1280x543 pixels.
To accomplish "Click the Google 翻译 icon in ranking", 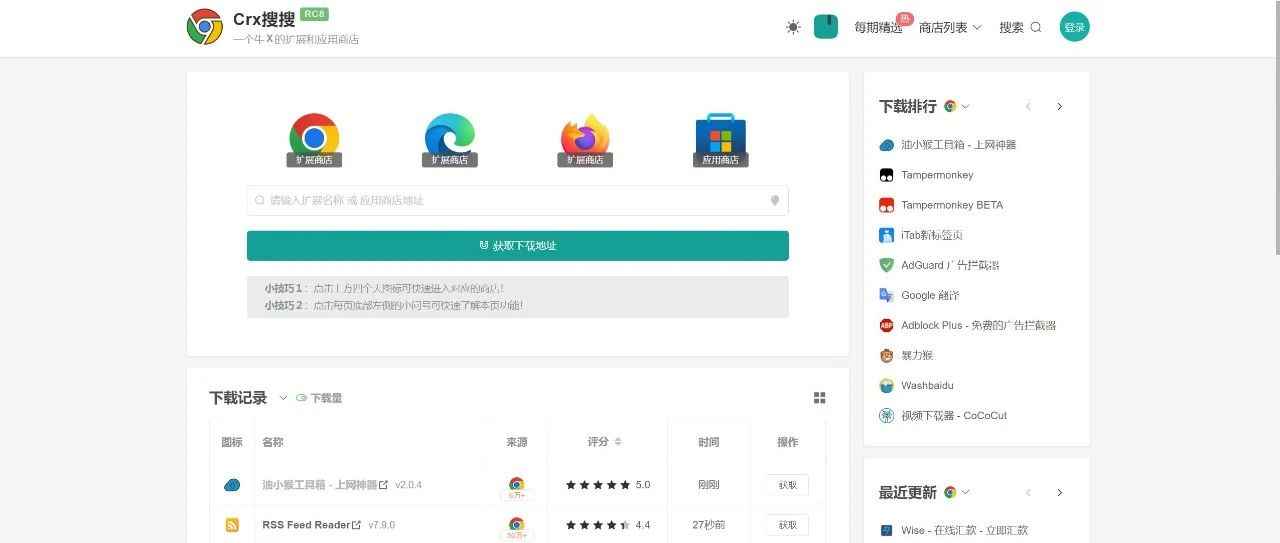I will [x=886, y=295].
